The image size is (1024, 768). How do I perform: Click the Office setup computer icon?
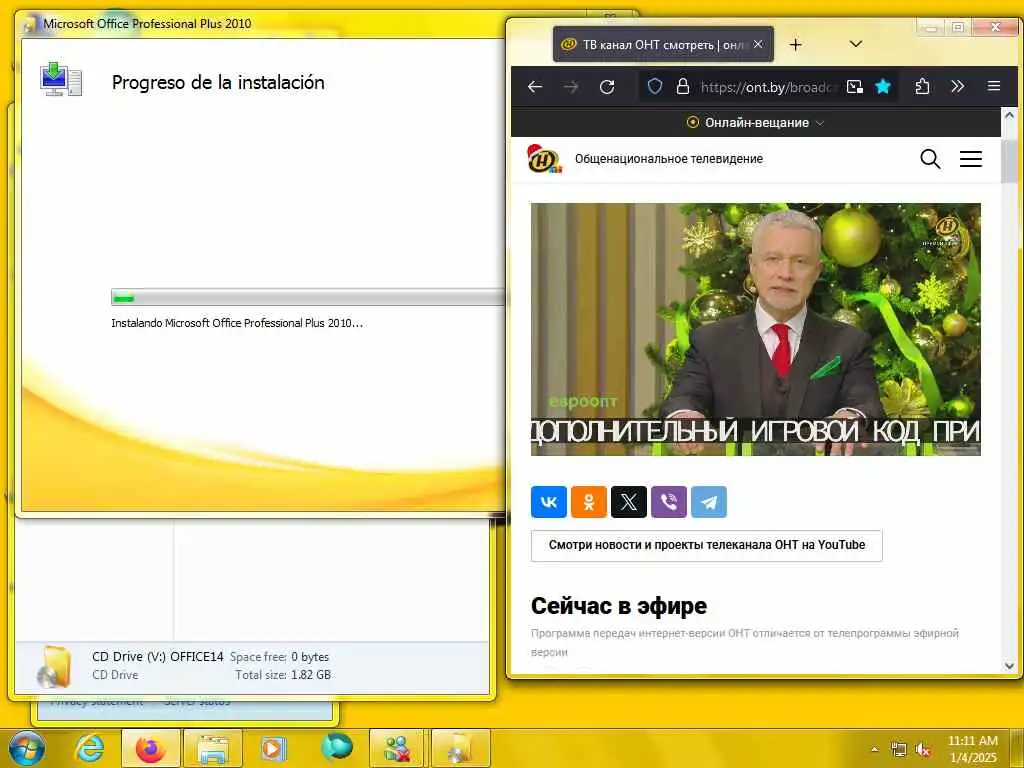point(60,80)
